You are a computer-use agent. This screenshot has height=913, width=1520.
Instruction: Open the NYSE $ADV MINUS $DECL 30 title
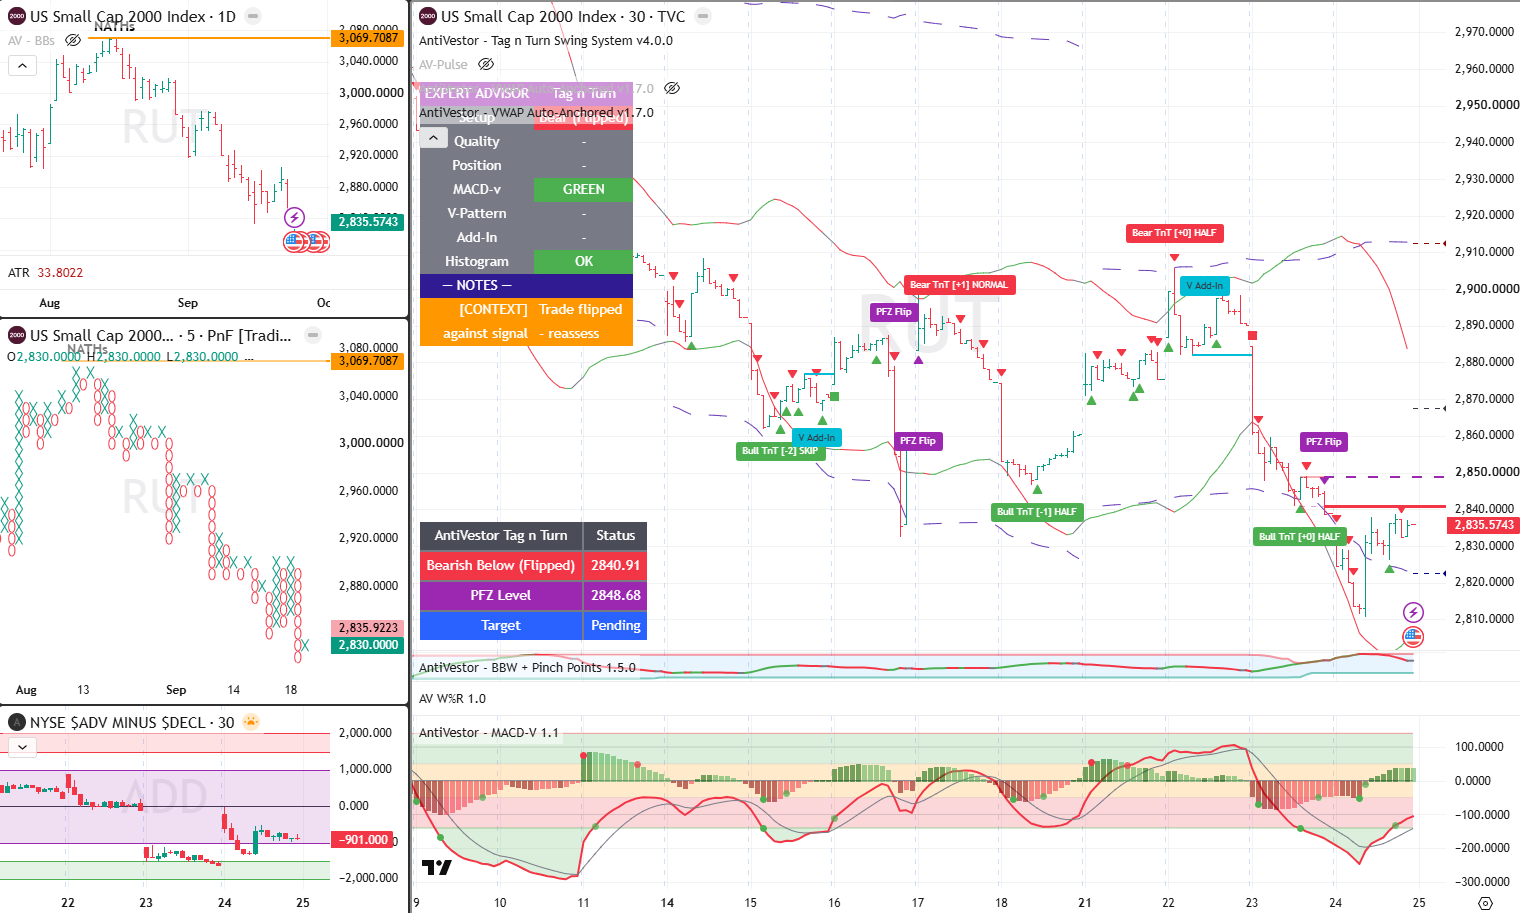[132, 722]
